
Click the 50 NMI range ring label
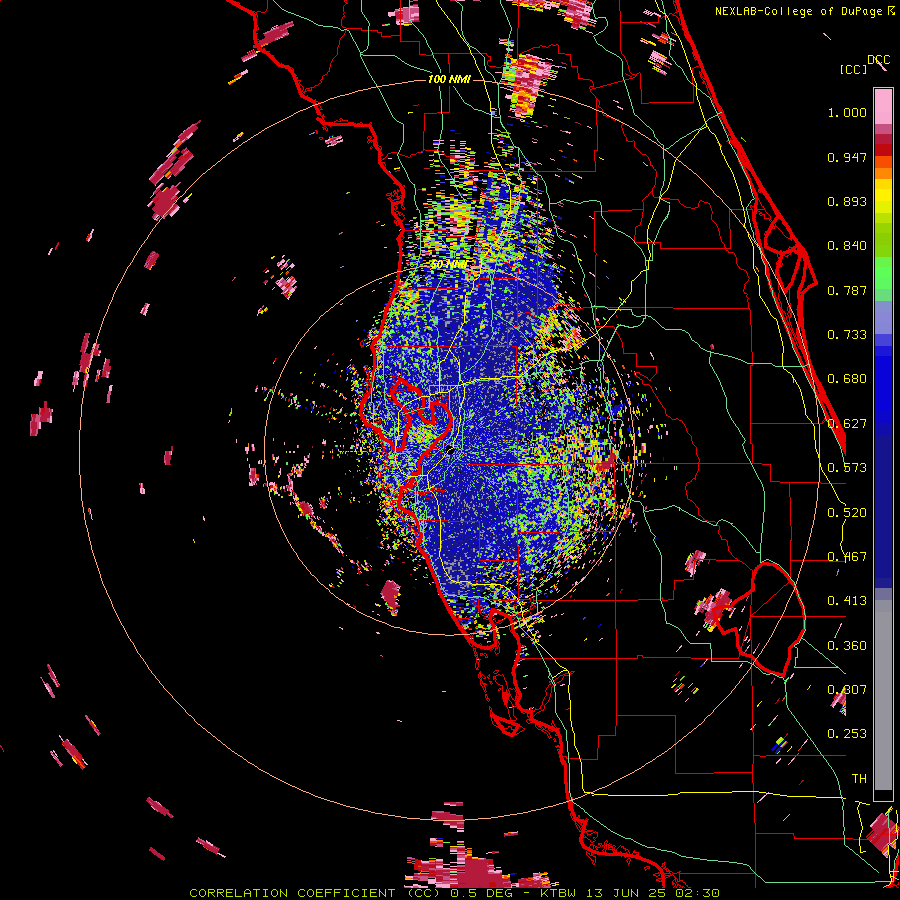[449, 265]
